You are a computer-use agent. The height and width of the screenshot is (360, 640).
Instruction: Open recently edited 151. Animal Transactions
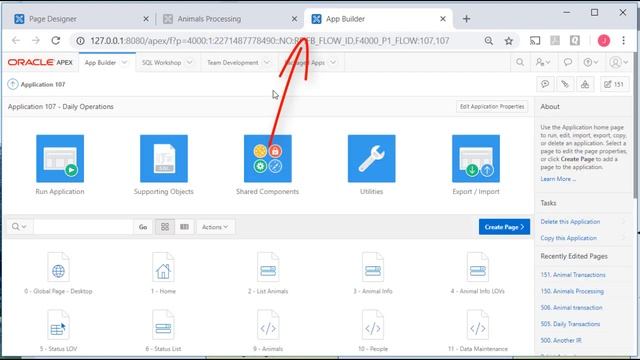click(x=573, y=275)
